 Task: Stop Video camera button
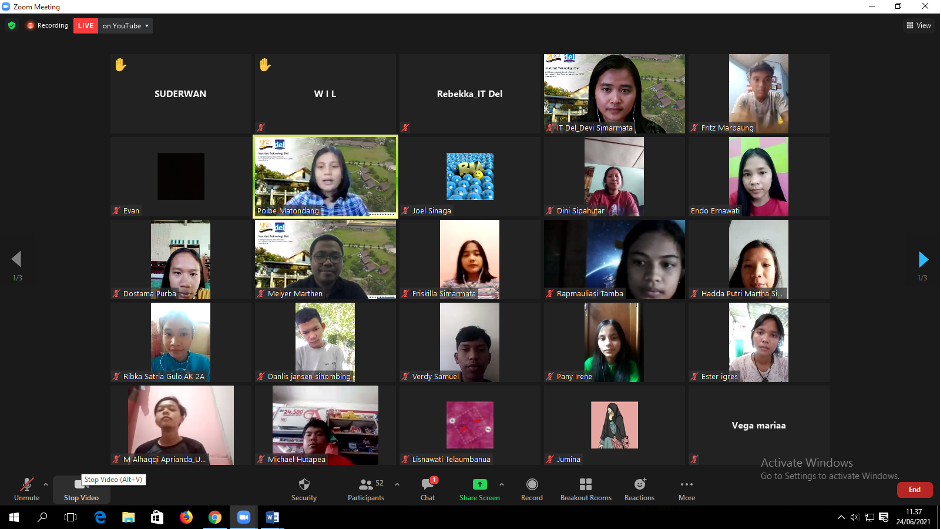point(81,489)
